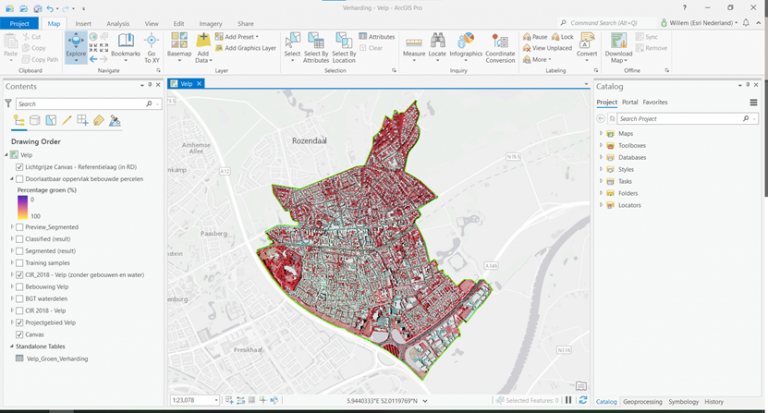This screenshot has width=768, height=413.
Task: Click the Measure tool
Action: 413,44
